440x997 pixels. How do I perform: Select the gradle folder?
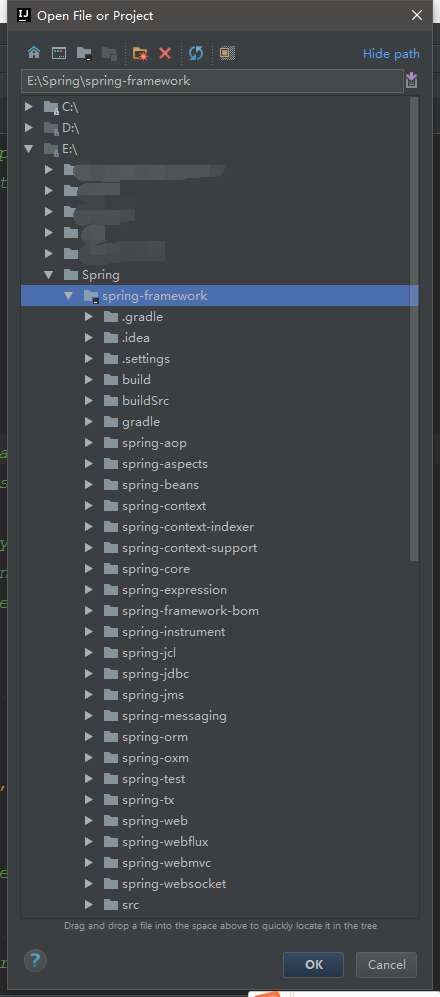coord(141,422)
